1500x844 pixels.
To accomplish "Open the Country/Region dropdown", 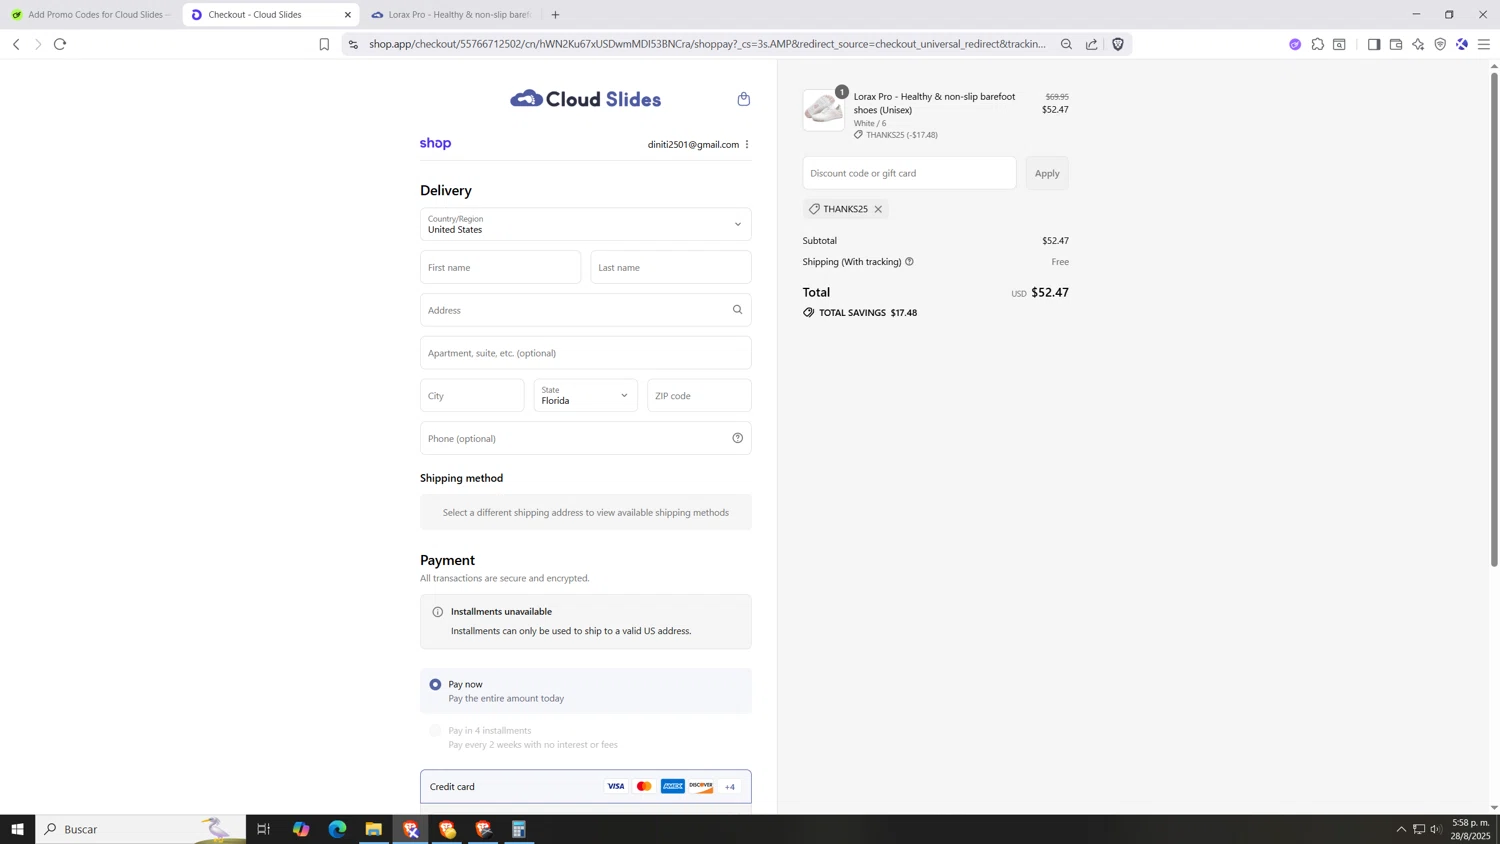I will pos(585,224).
